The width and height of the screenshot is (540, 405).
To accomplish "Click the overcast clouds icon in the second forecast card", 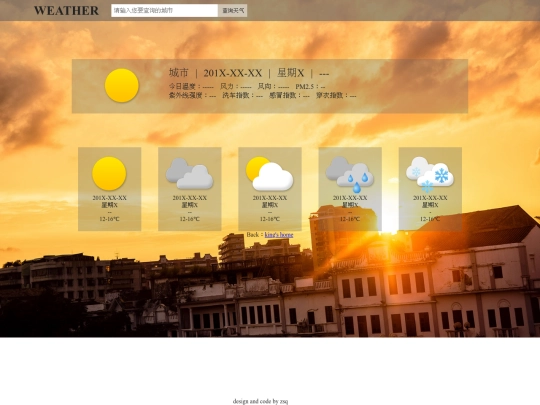I will pyautogui.click(x=189, y=174).
